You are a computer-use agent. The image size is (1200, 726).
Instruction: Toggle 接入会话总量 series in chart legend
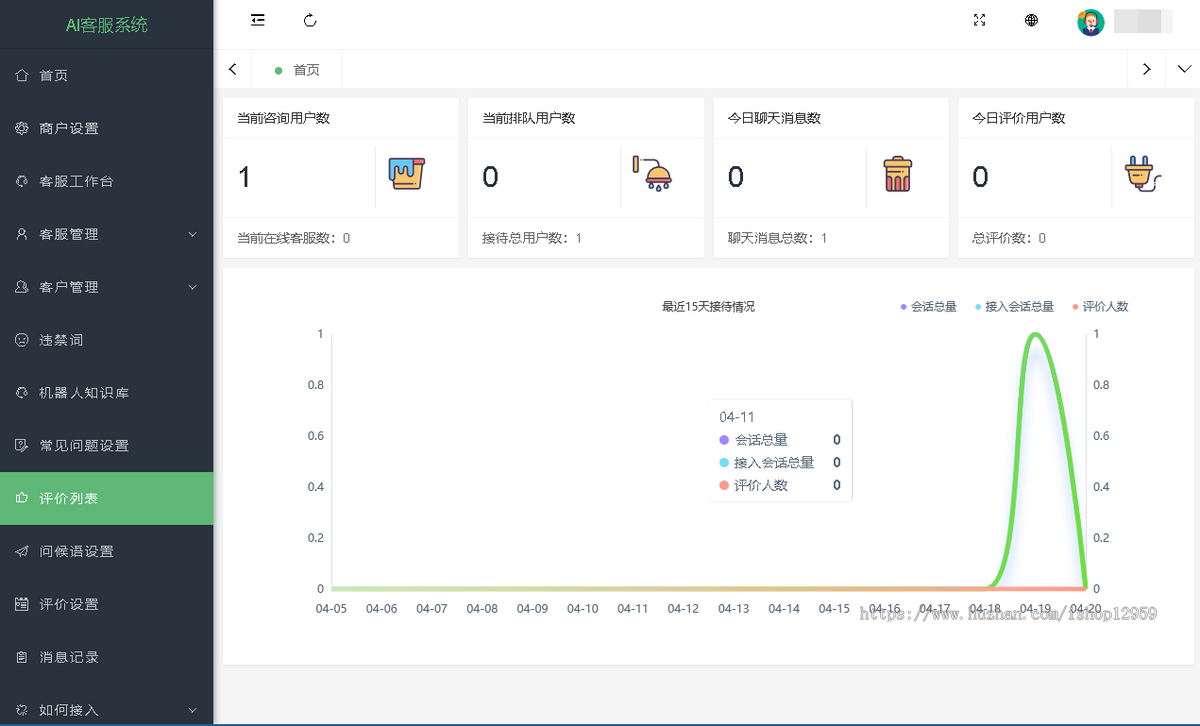(x=1013, y=307)
